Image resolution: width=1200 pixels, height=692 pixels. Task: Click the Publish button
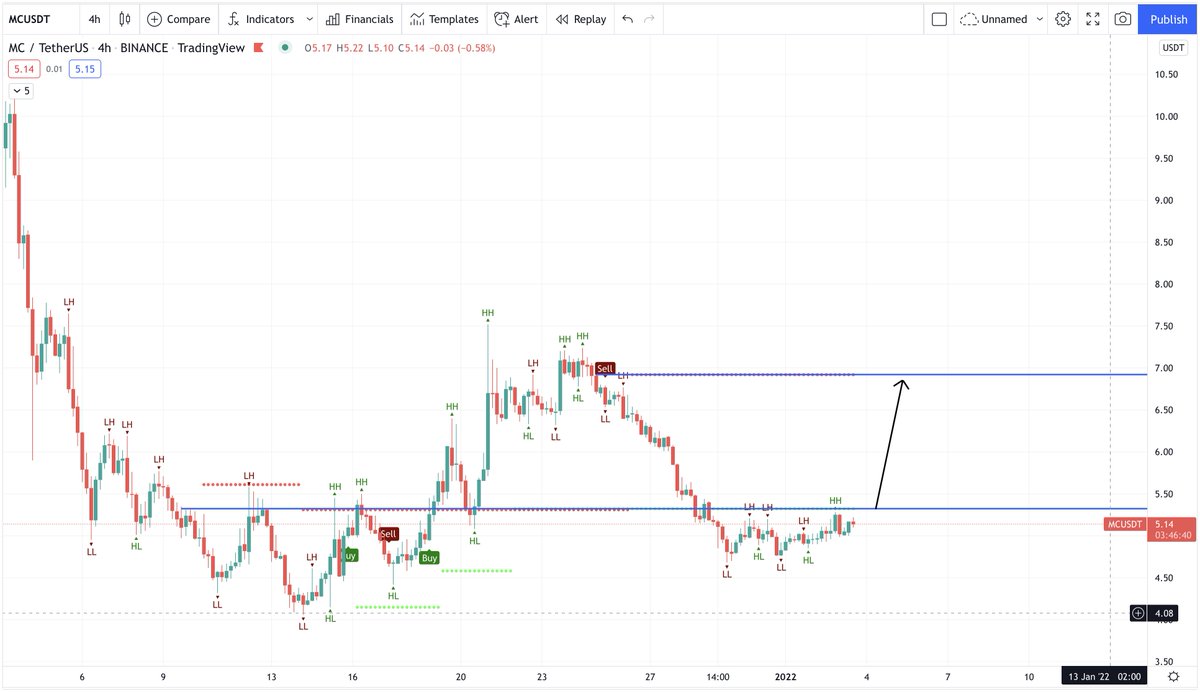(x=1169, y=19)
